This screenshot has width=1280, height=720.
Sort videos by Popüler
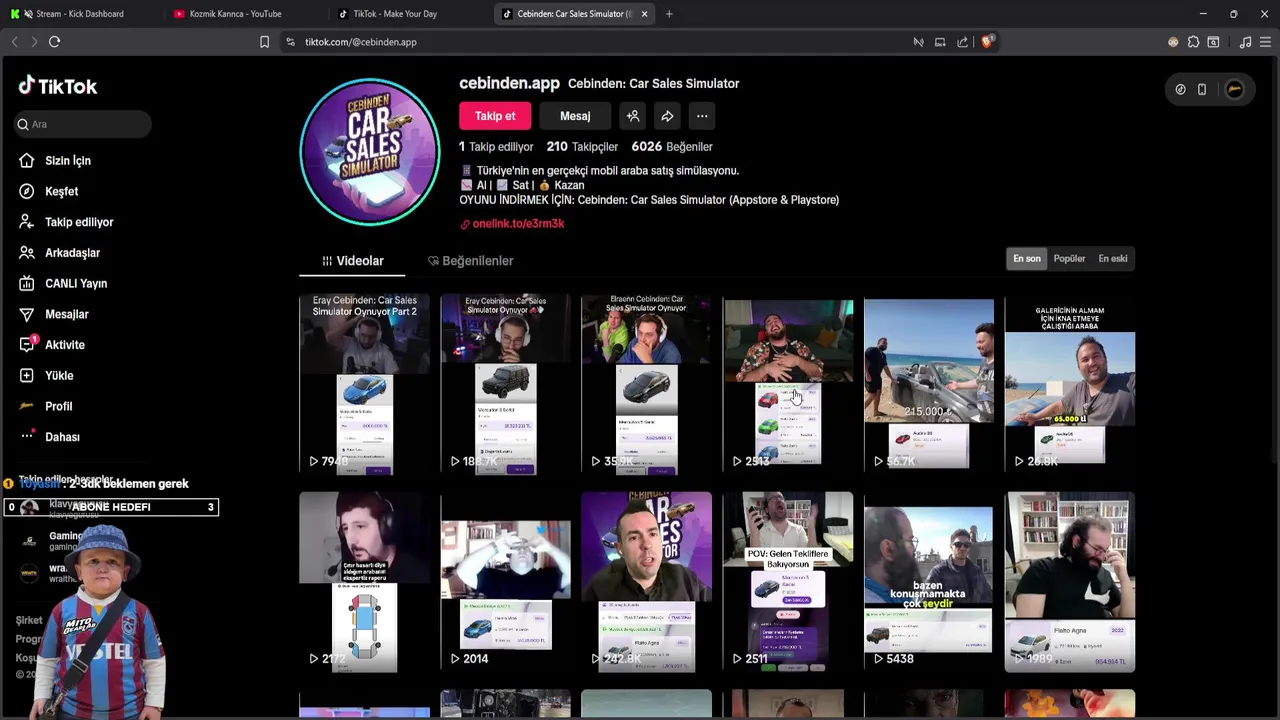(x=1069, y=259)
